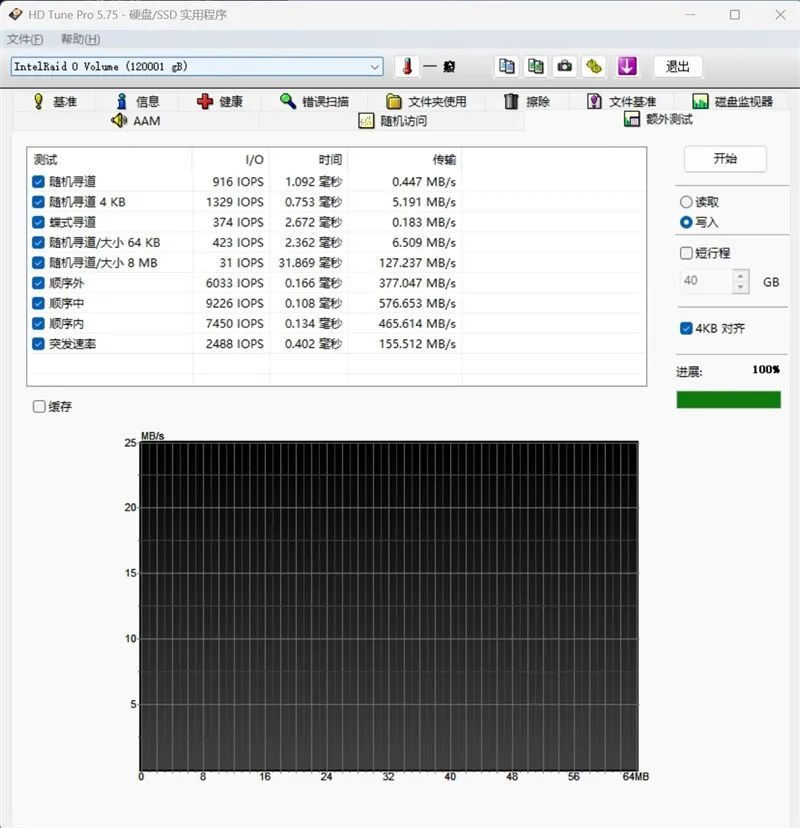Viewport: 800px width, 828px height.
Task: Open the 健康 health tab
Action: tap(220, 101)
